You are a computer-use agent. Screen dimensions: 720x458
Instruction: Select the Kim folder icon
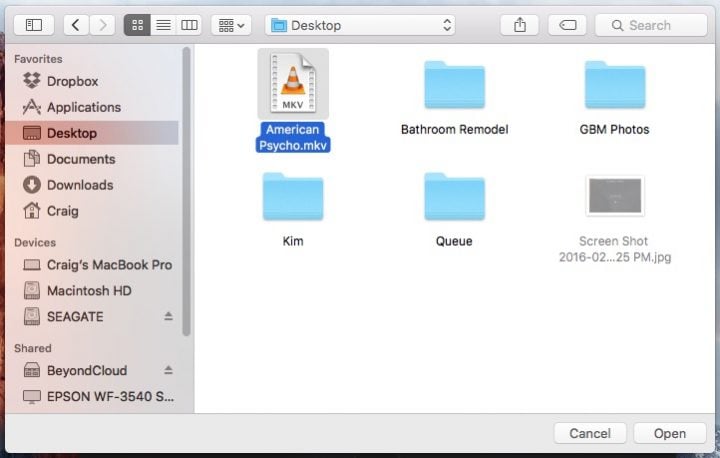pyautogui.click(x=293, y=197)
